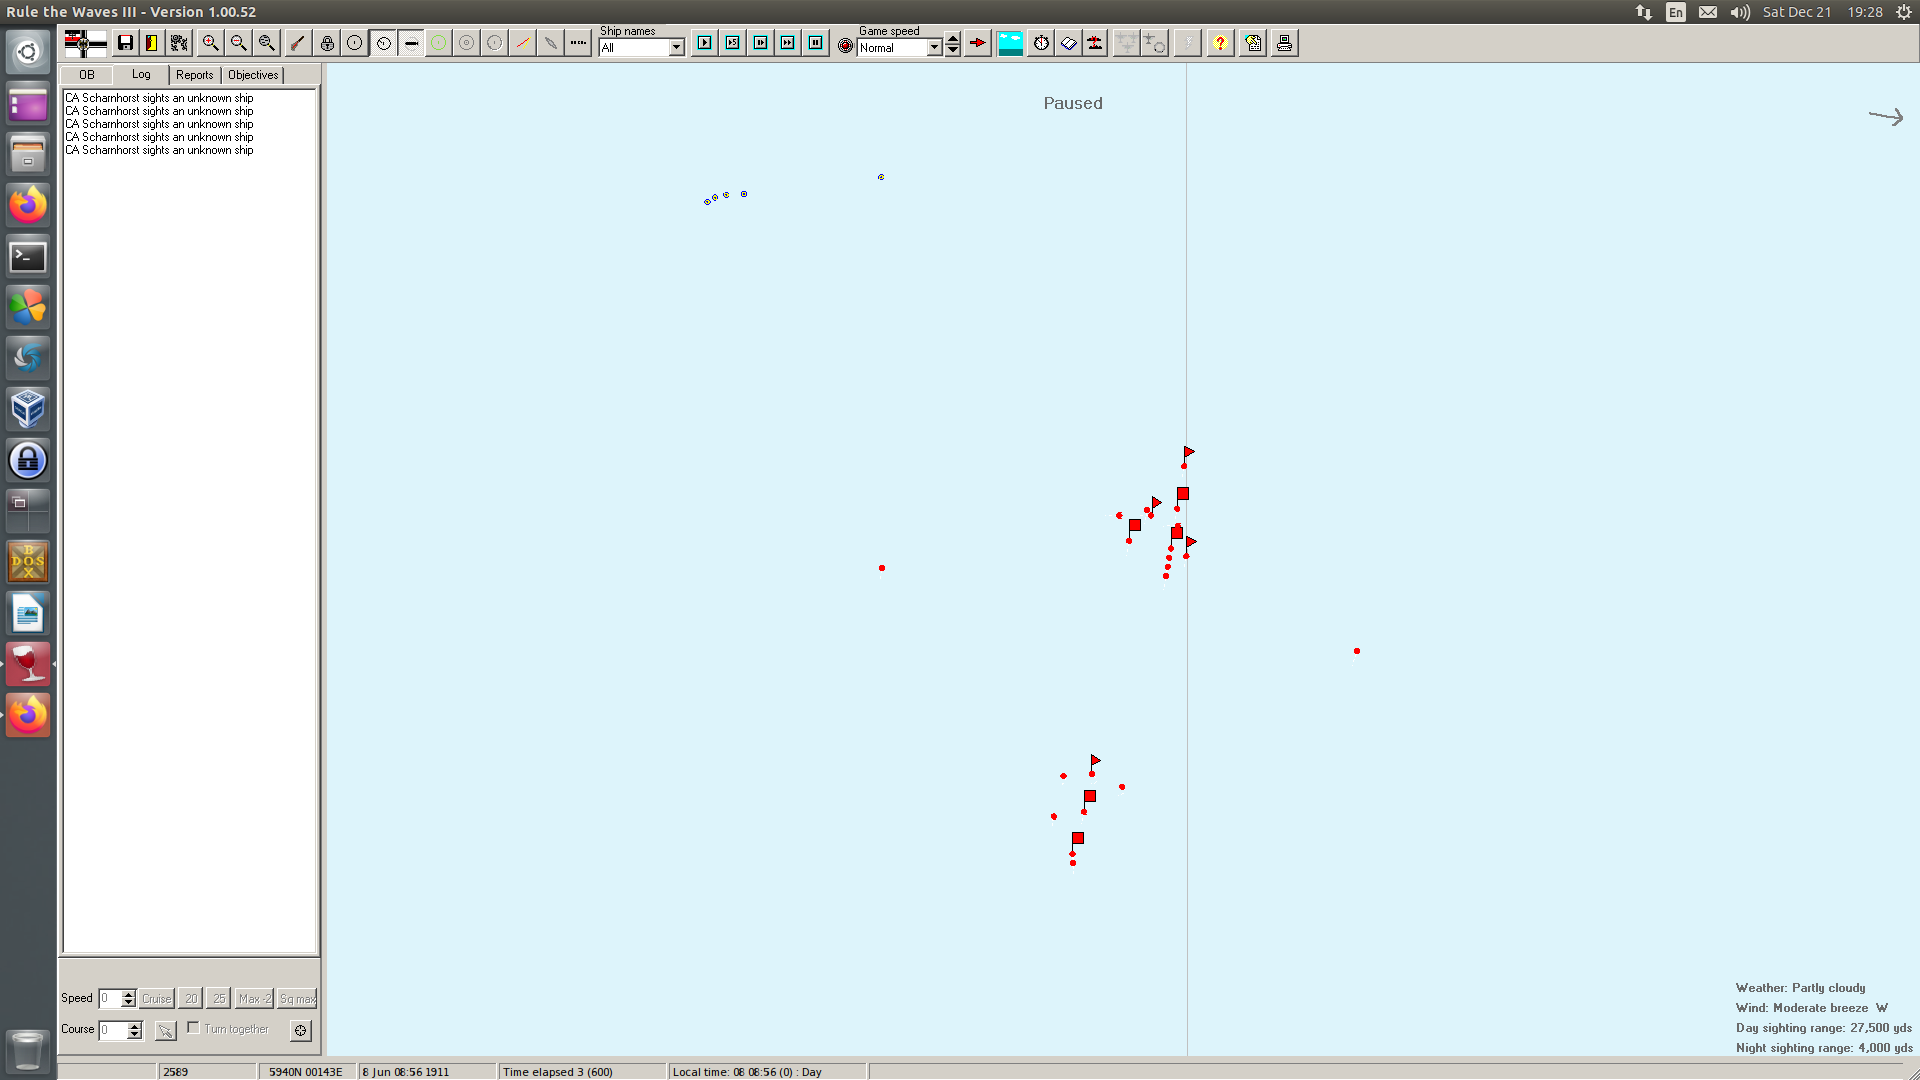This screenshot has width=1920, height=1080.
Task: Toggle the plain black range circle
Action: pyautogui.click(x=355, y=43)
